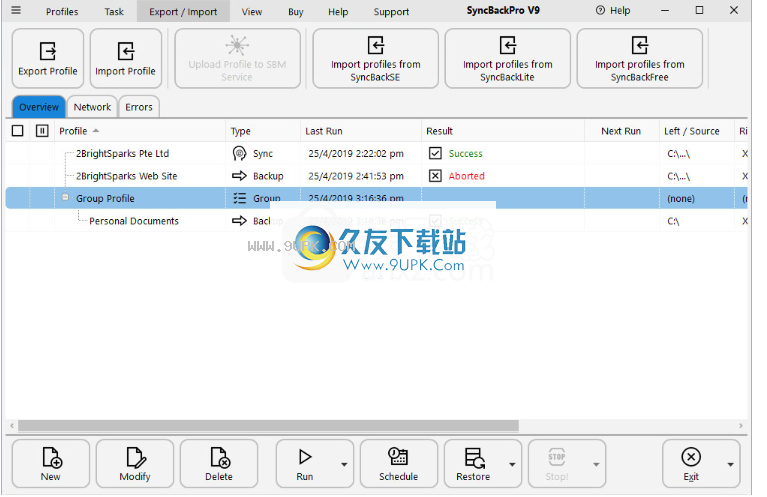767x497 pixels.
Task: Click the (none) source cell
Action: [681, 199]
